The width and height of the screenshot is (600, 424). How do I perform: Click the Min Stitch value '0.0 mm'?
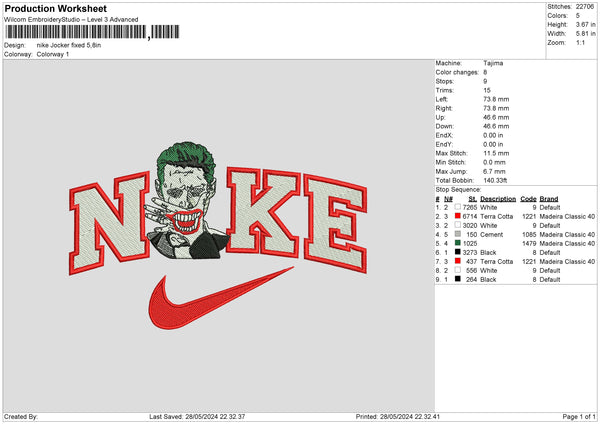(x=494, y=162)
